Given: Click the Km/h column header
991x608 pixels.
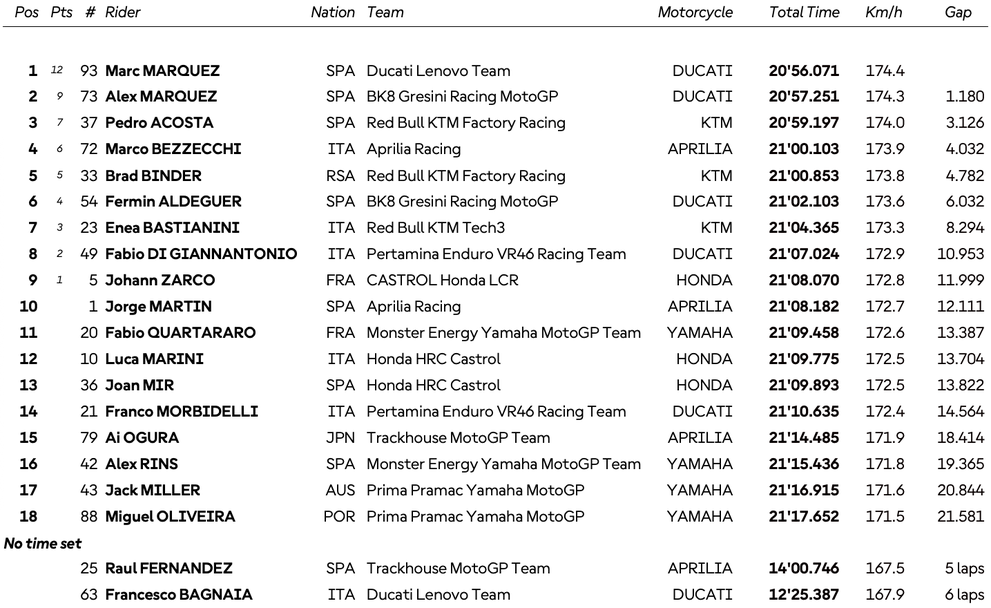Looking at the screenshot, I should [x=881, y=13].
